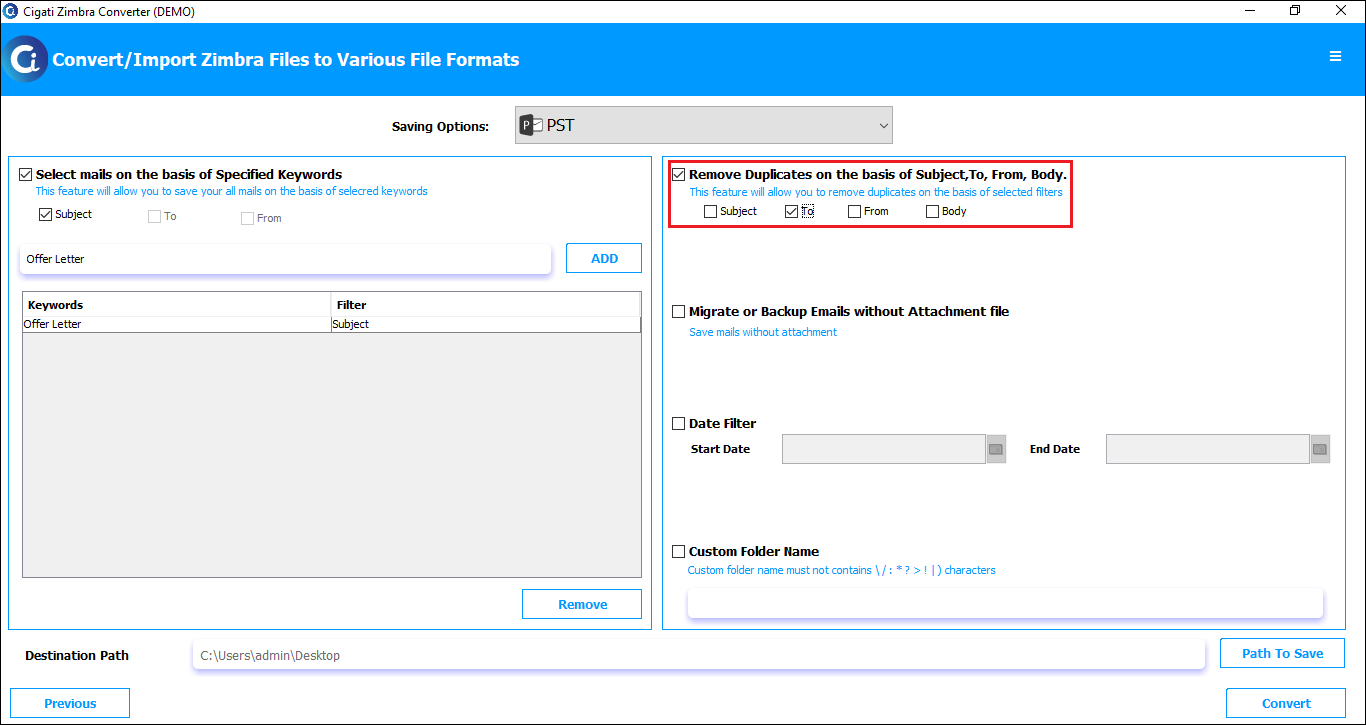Go back with the Previous button
Screen dimensions: 1366x725
[x=70, y=703]
